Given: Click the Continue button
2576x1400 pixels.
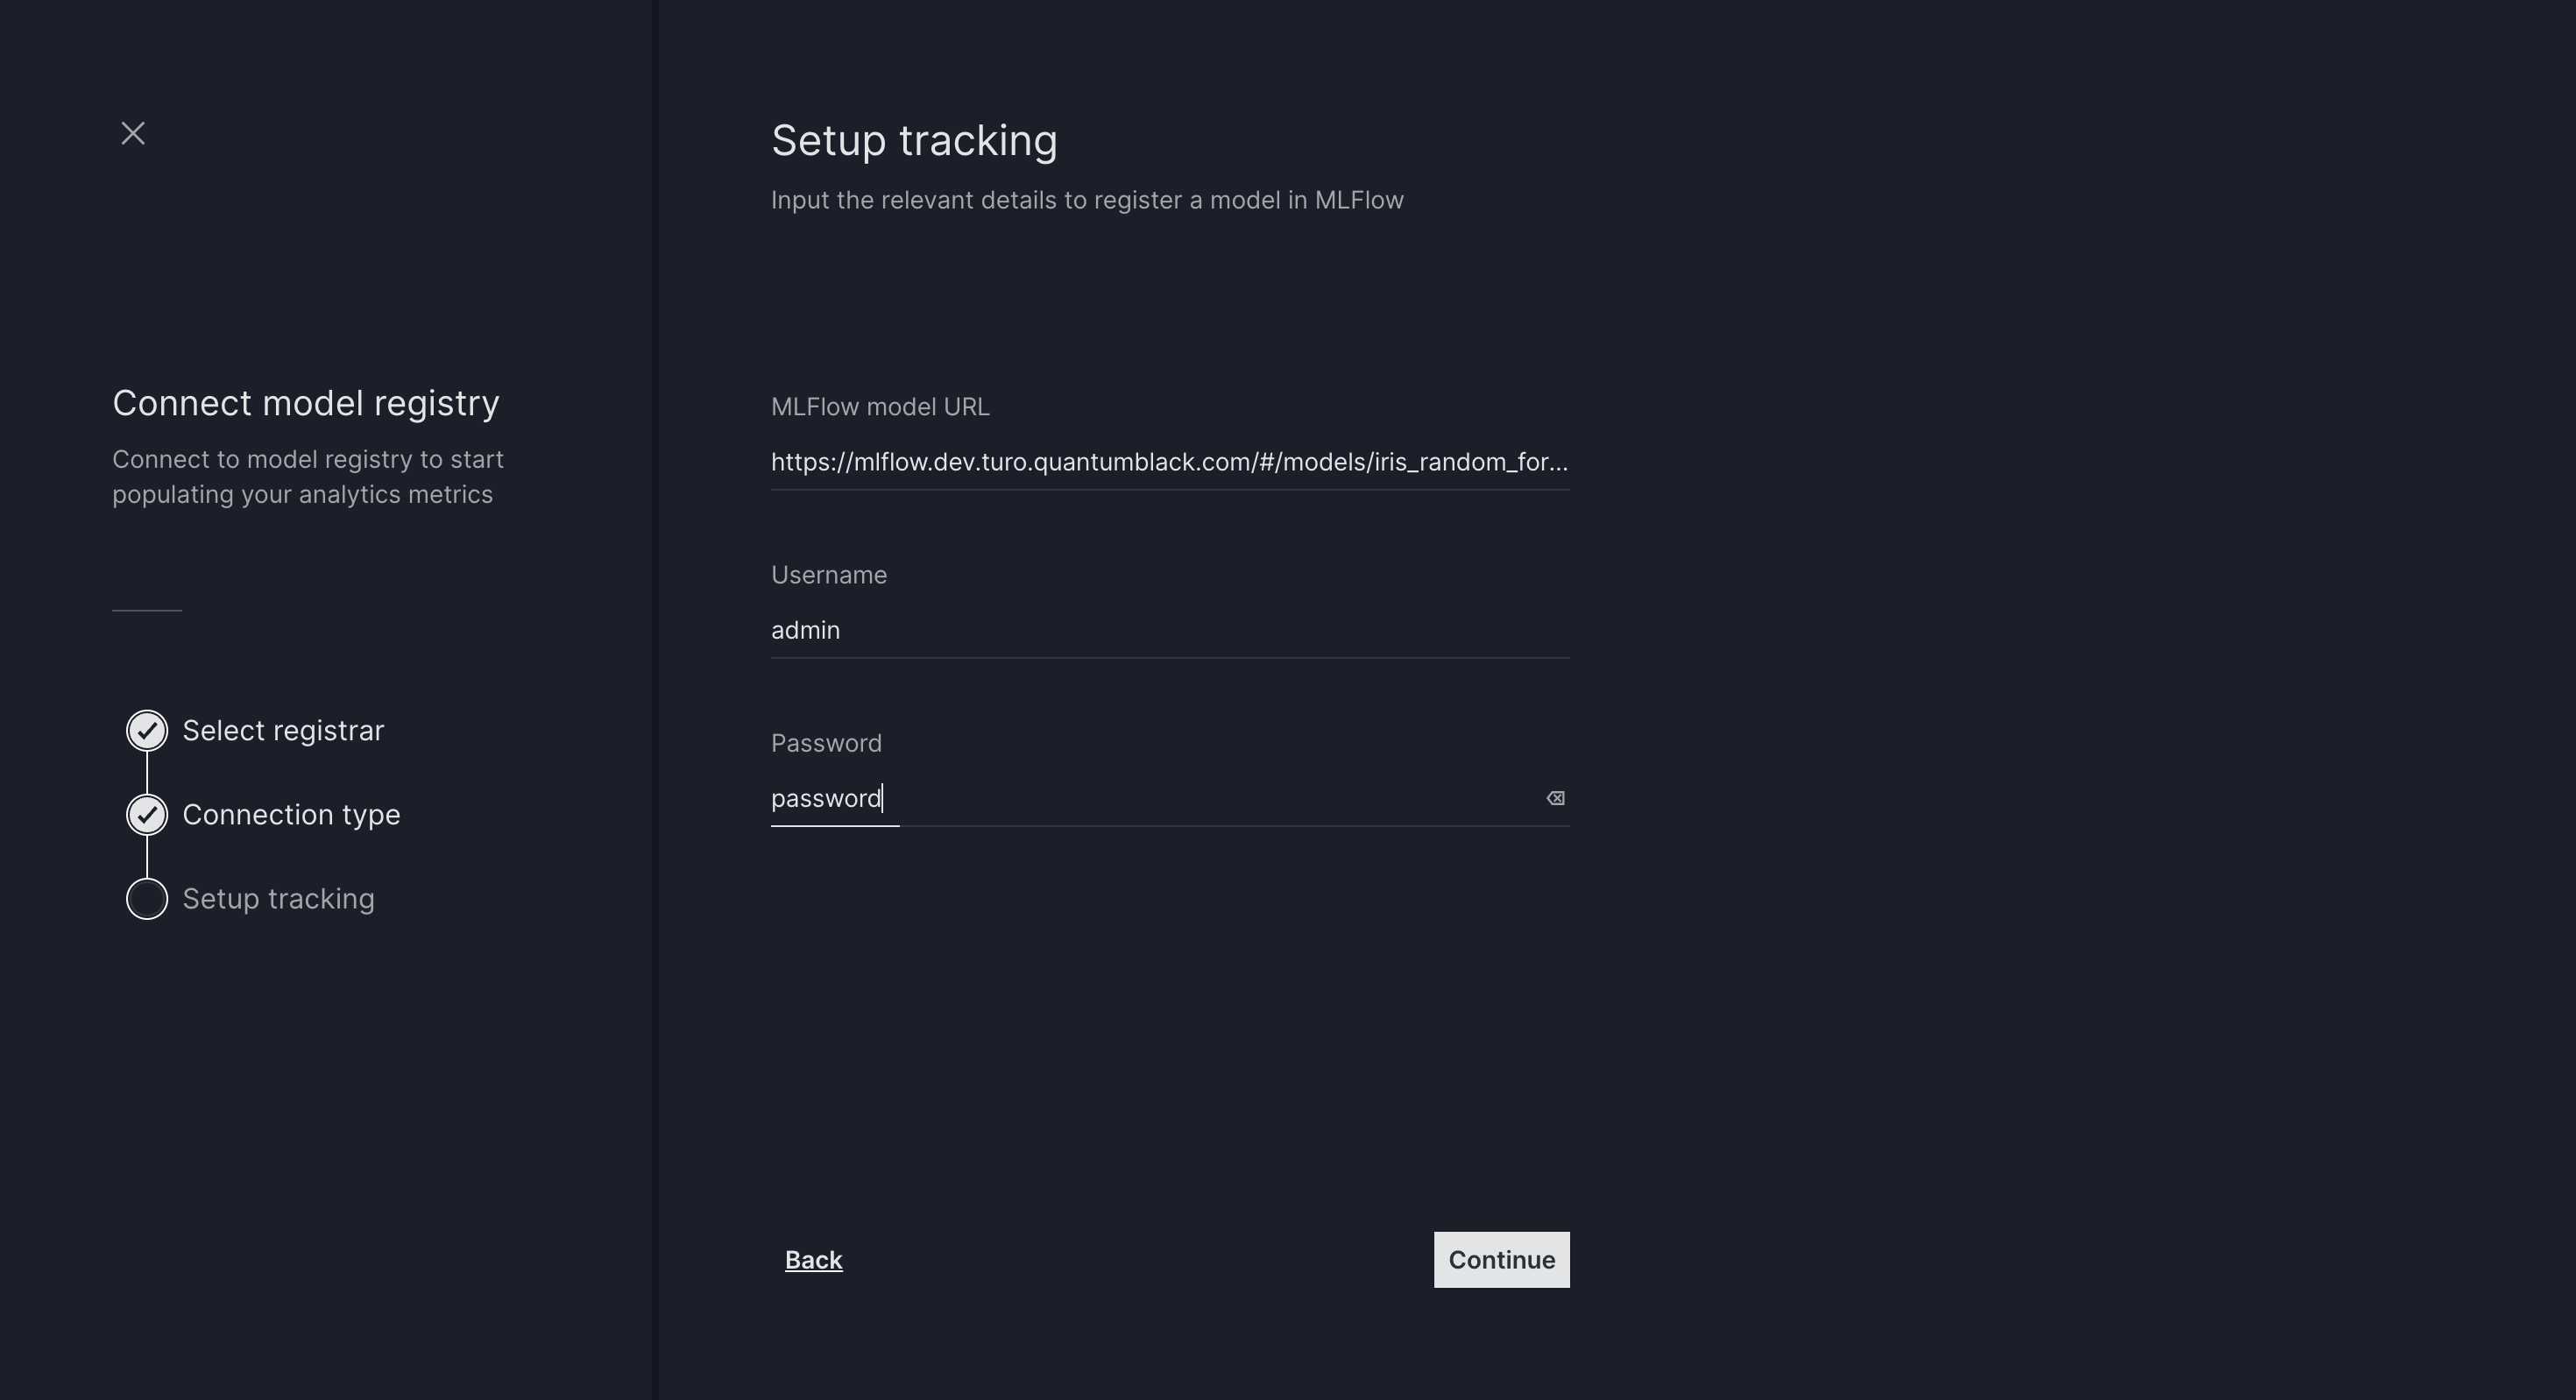Looking at the screenshot, I should (x=1501, y=1259).
